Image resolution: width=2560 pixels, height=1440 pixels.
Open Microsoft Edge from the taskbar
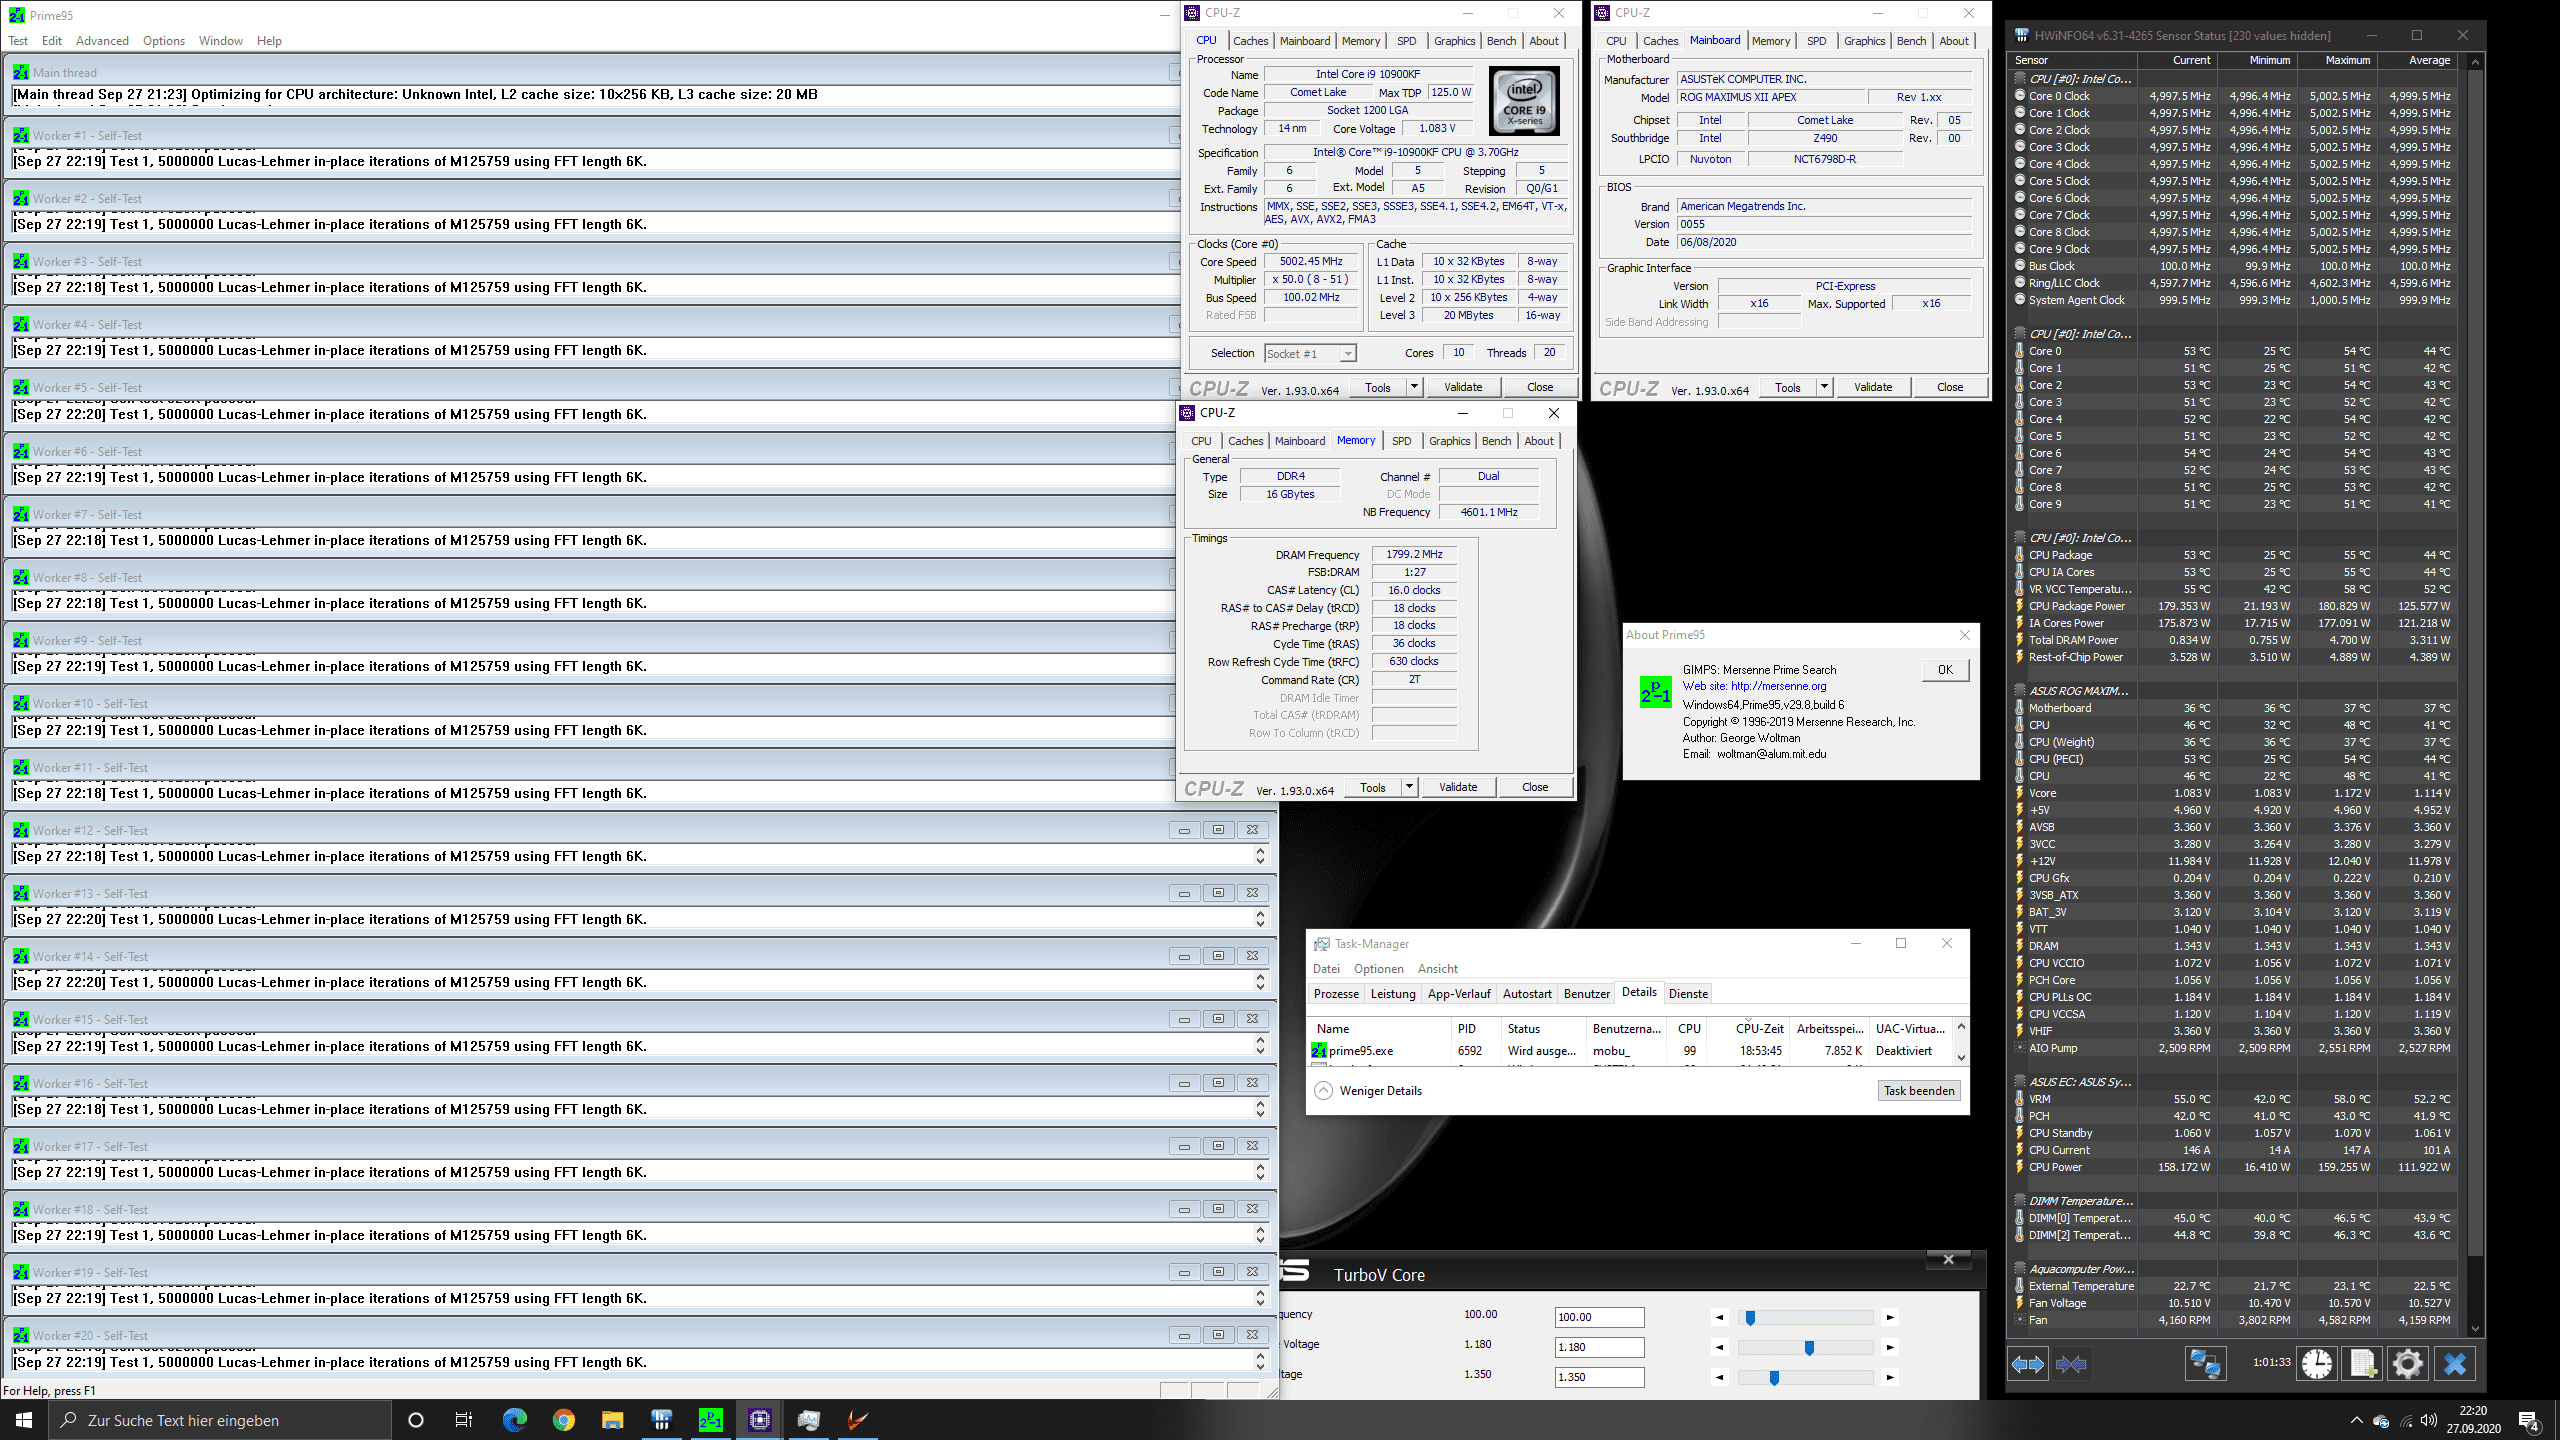(515, 1420)
